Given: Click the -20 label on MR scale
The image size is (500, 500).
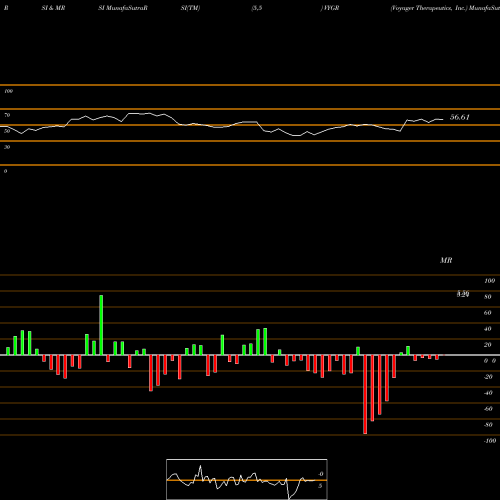Looking at the screenshot, I should coord(488,377).
